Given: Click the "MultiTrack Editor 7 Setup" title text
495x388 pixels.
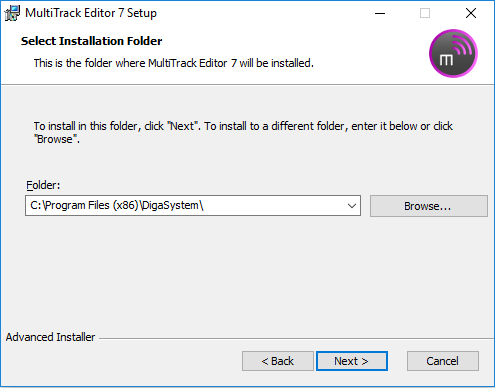Looking at the screenshot, I should click(91, 13).
